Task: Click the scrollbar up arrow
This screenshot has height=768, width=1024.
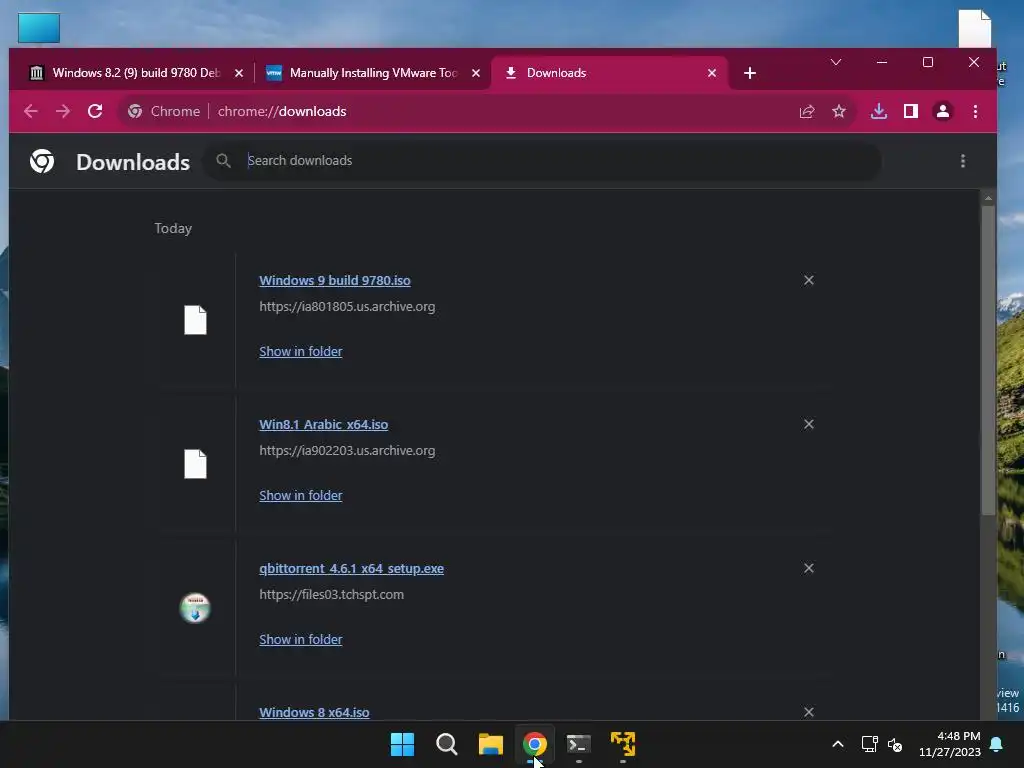Action: (987, 197)
